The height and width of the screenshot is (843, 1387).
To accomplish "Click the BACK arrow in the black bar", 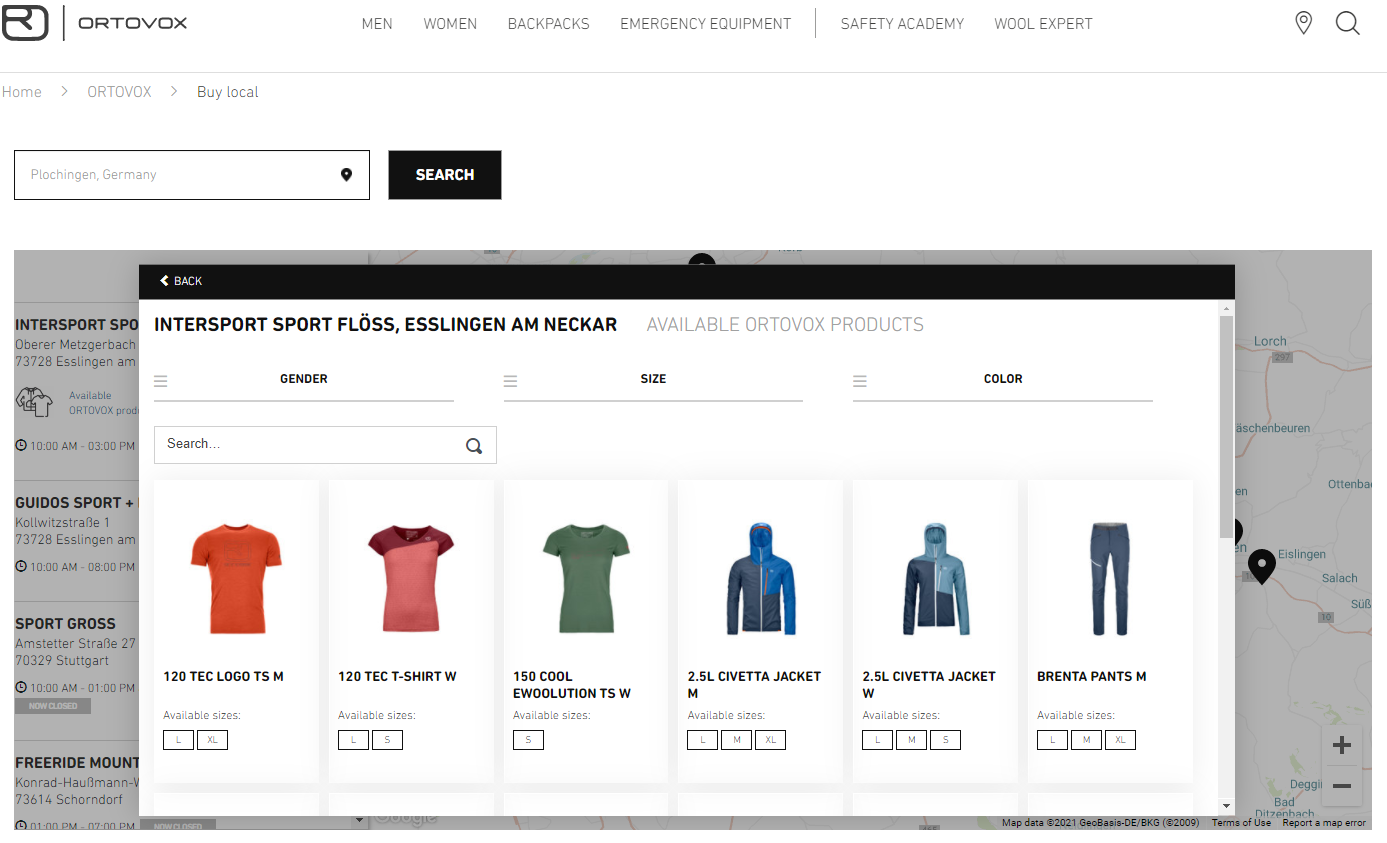I will tap(181, 281).
